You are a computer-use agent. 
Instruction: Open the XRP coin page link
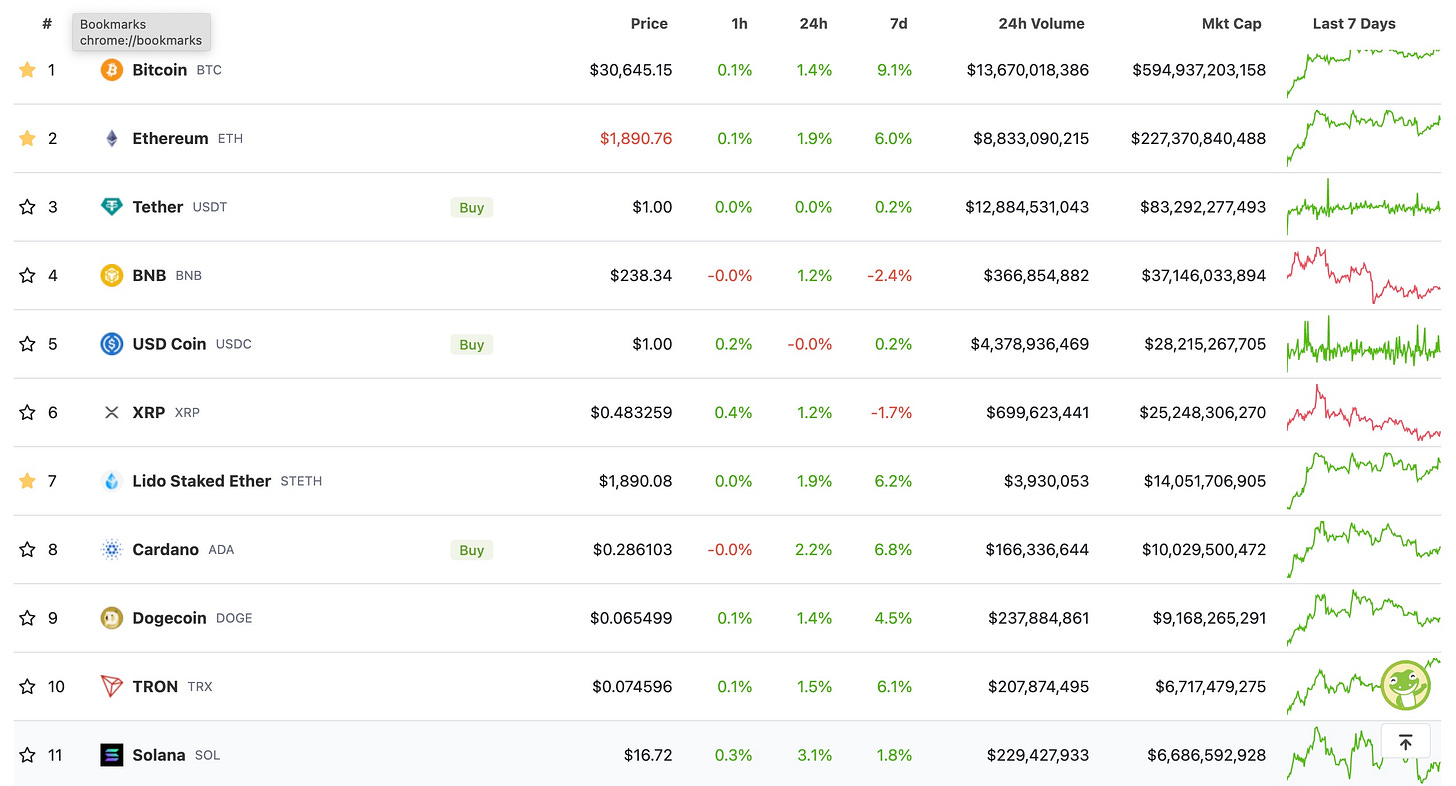[x=149, y=412]
